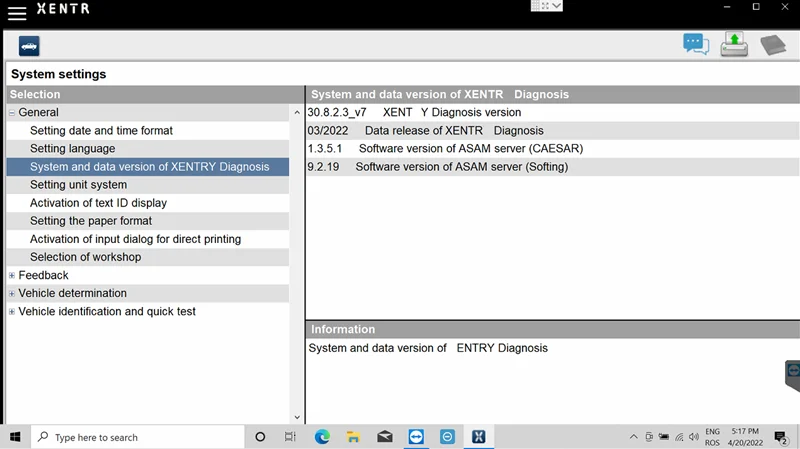This screenshot has width=800, height=449.
Task: Open the hamburger menu in title bar
Action: point(17,13)
